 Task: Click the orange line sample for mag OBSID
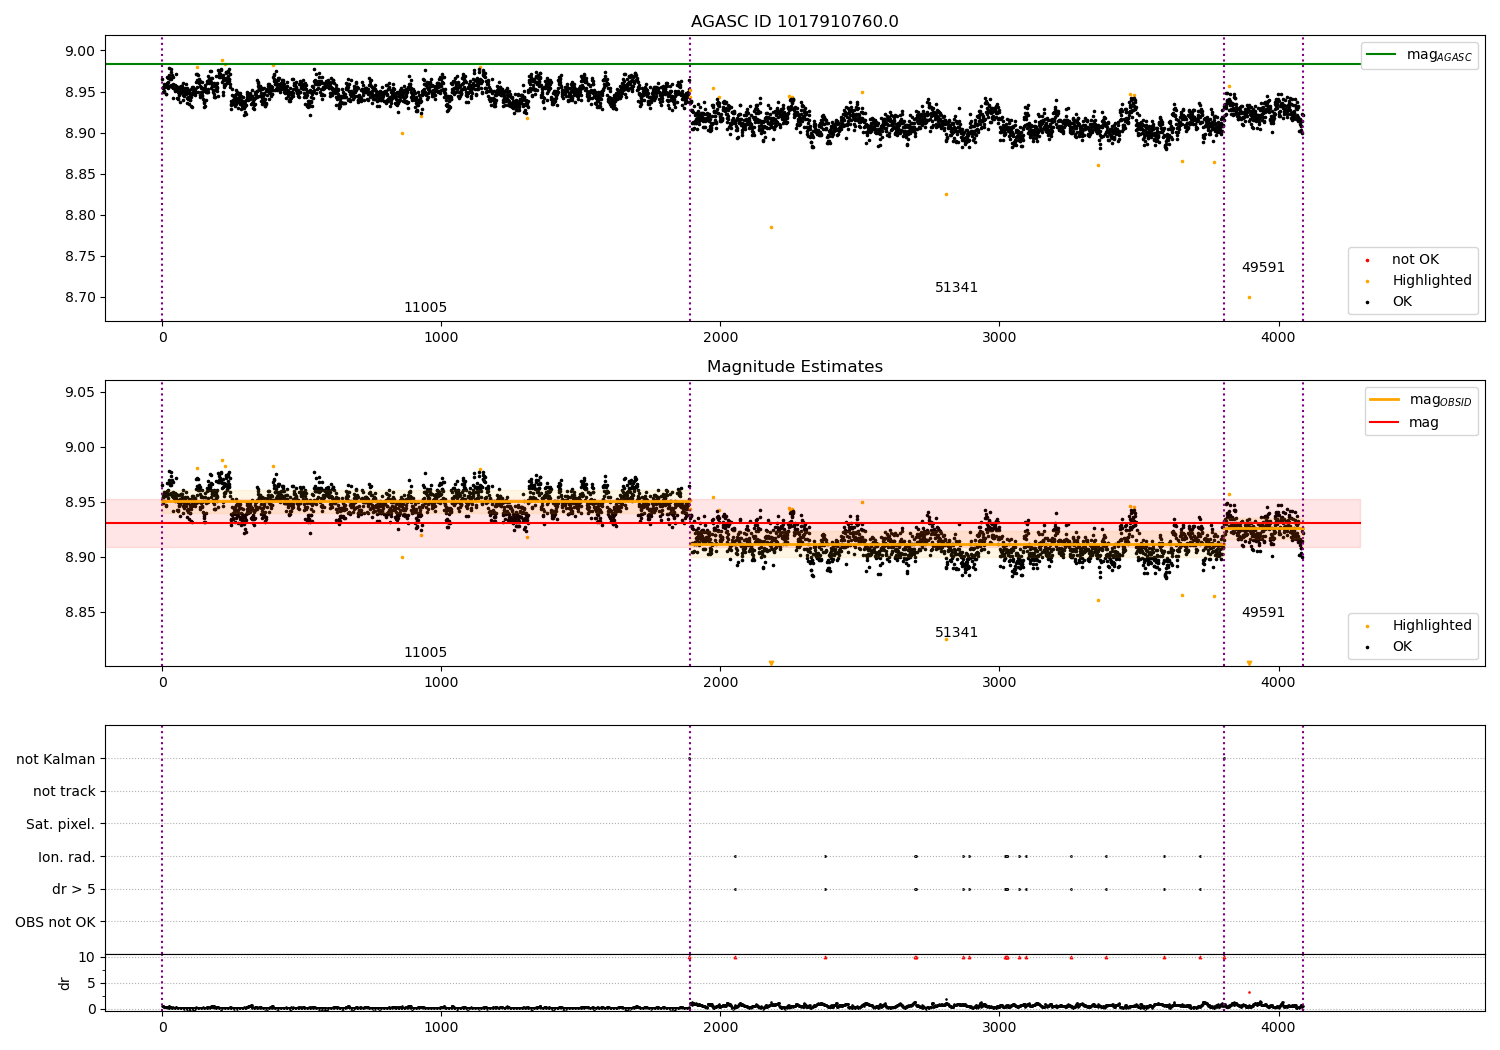(1384, 399)
